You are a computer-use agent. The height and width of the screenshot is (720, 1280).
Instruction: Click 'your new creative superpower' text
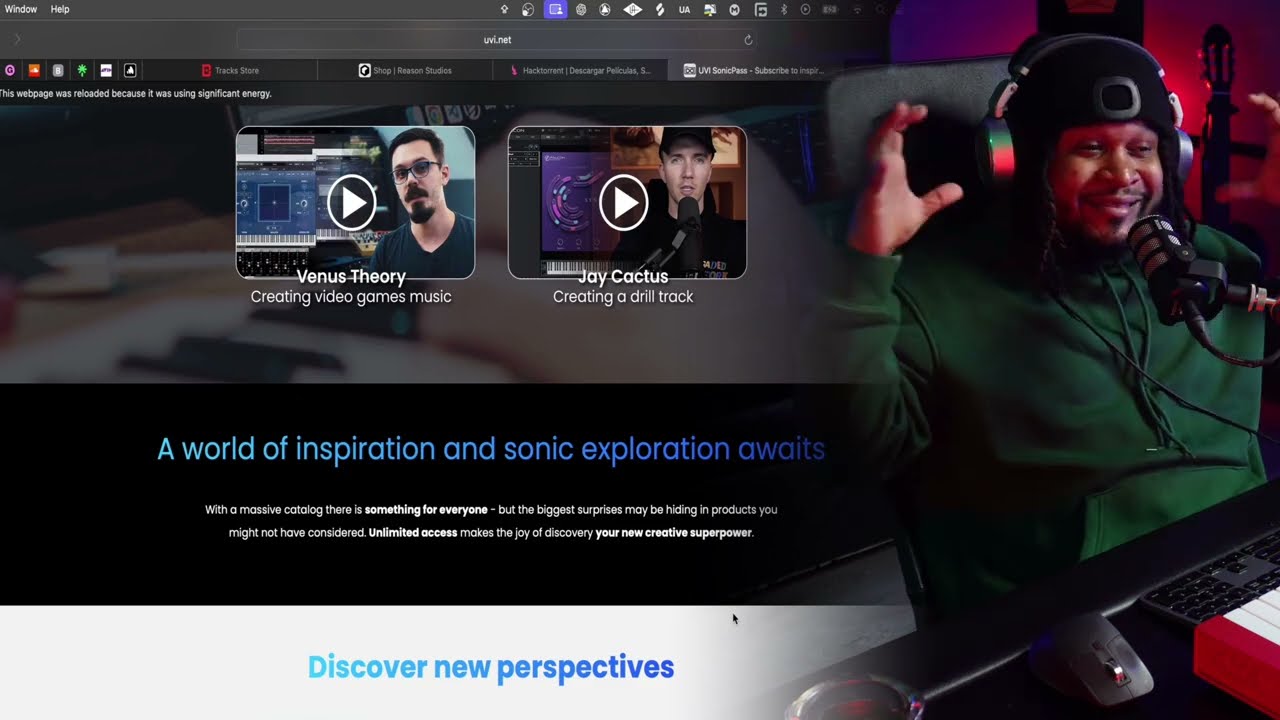[673, 533]
